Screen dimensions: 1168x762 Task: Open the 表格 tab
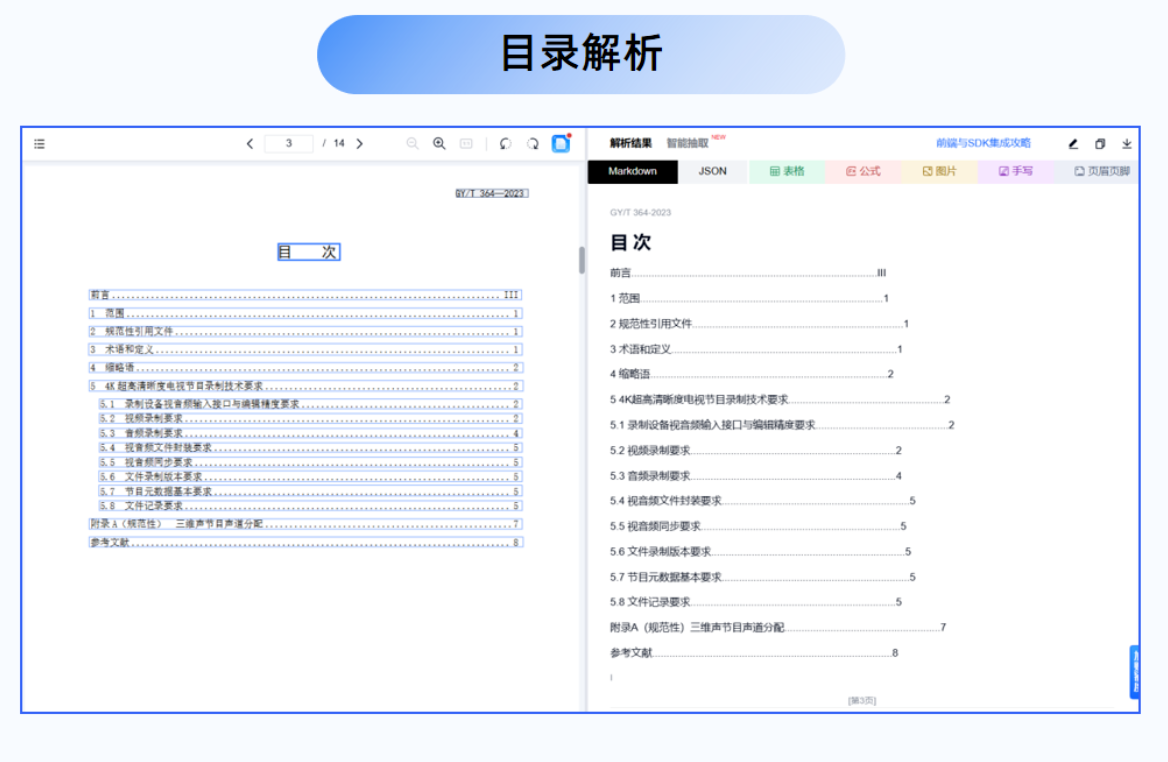pos(787,171)
